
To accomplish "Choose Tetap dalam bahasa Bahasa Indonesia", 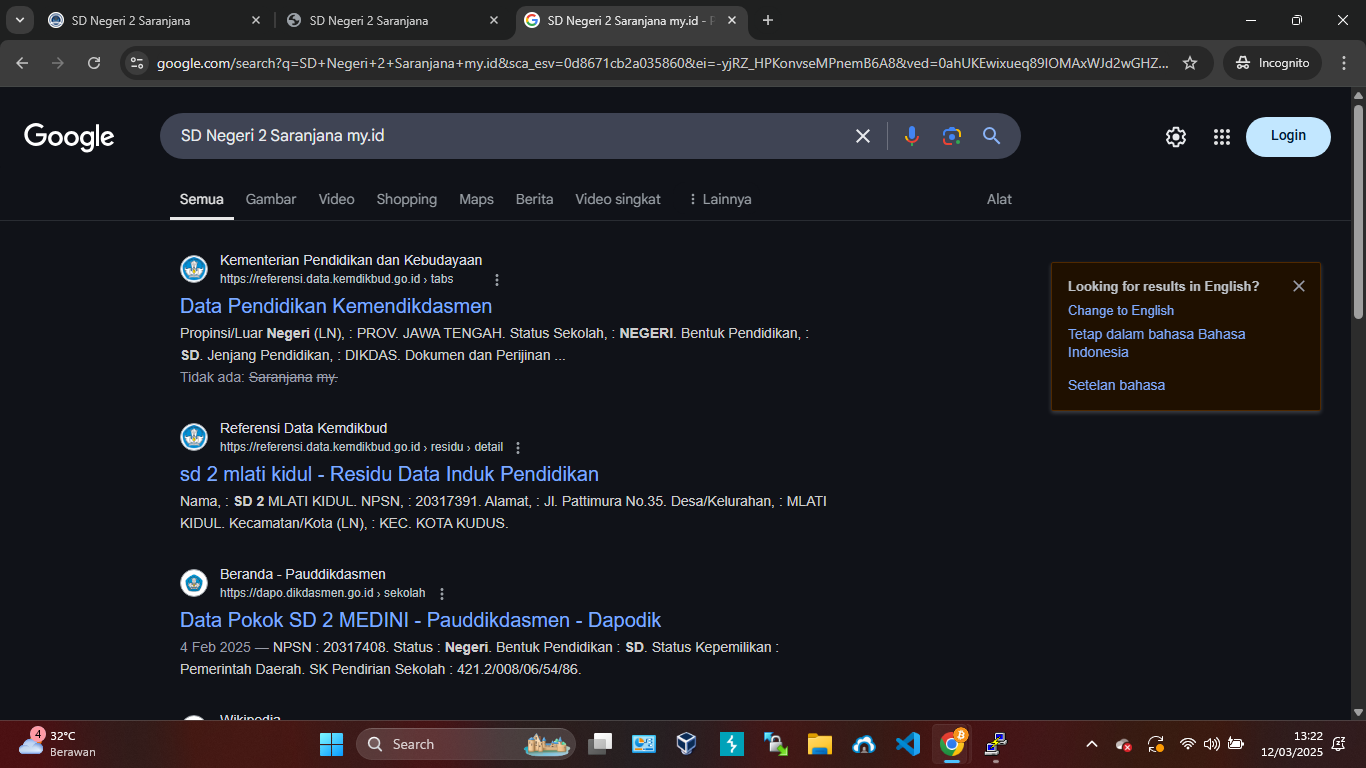I will (1157, 343).
